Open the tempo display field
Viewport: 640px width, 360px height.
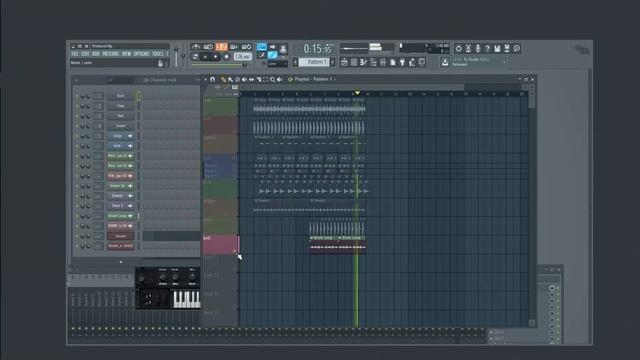point(242,57)
